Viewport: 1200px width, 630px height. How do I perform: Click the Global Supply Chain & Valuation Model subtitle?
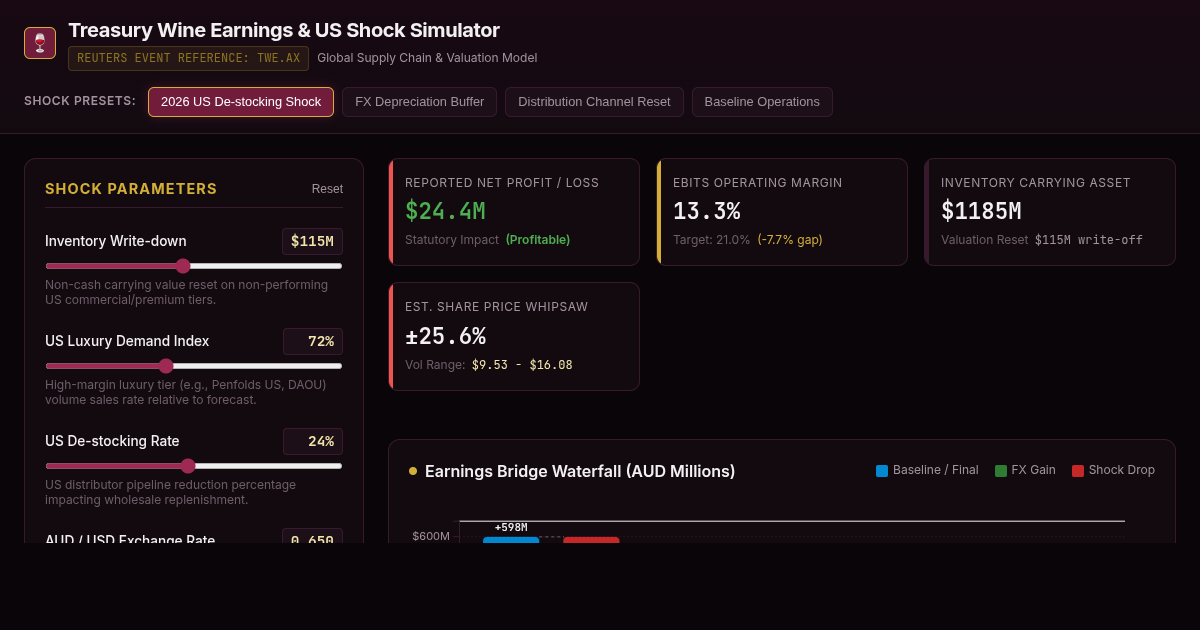(427, 58)
